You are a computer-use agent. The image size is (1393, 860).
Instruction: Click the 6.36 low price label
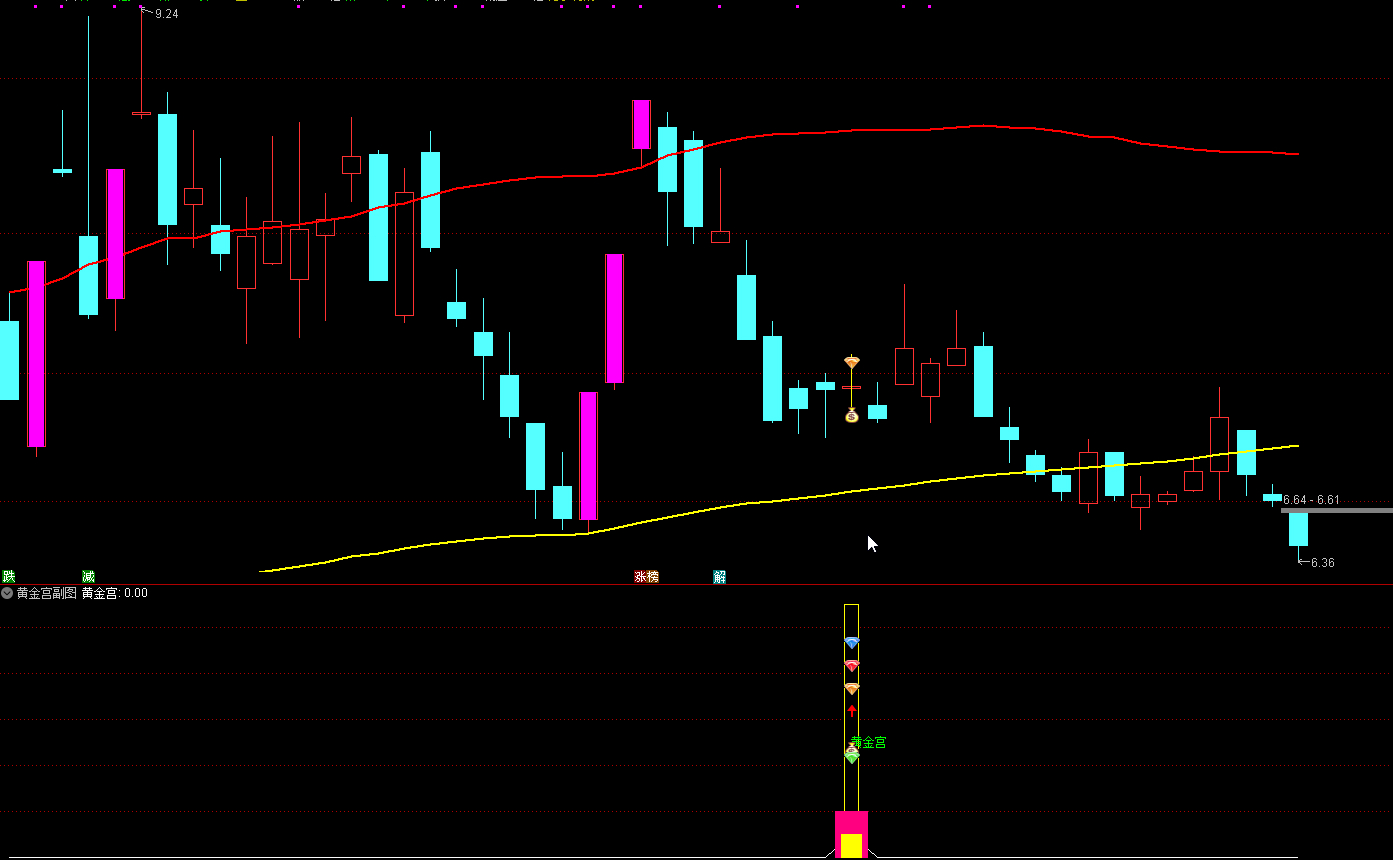coord(1322,563)
